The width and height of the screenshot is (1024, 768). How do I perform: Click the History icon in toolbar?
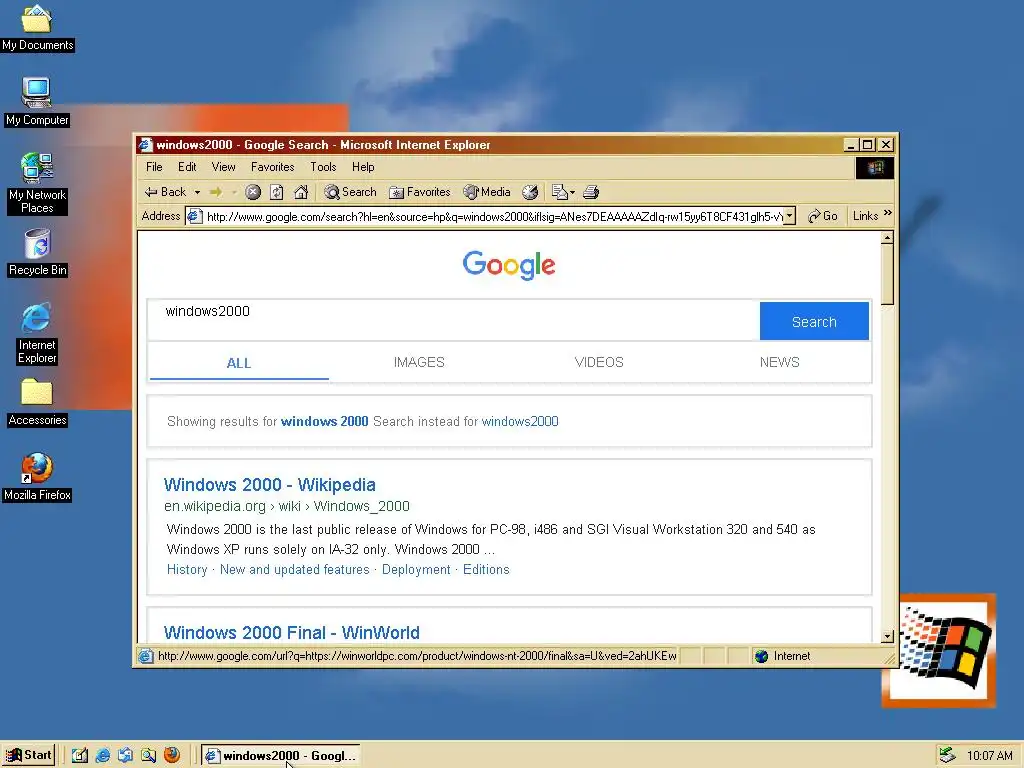[x=530, y=192]
